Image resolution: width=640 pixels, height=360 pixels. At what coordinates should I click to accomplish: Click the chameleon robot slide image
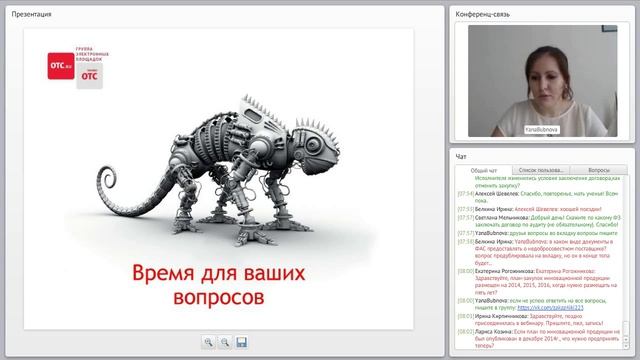click(218, 171)
